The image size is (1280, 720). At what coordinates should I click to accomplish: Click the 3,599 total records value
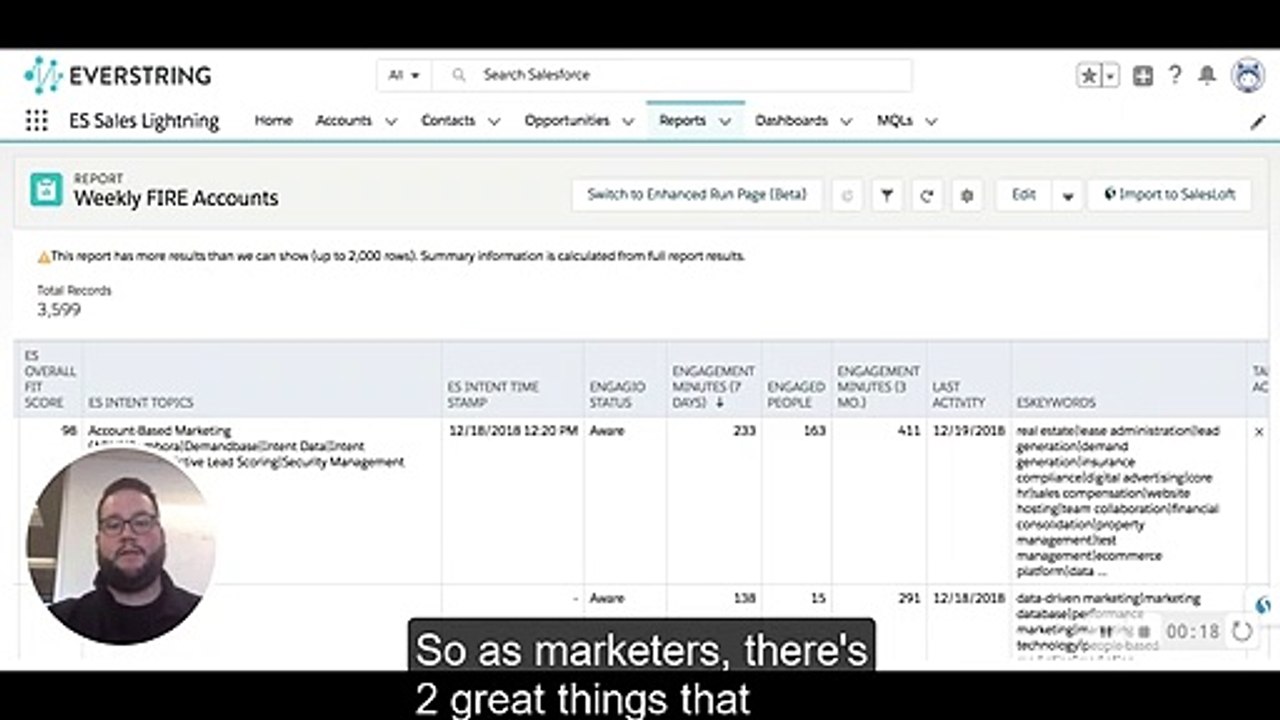pos(59,310)
